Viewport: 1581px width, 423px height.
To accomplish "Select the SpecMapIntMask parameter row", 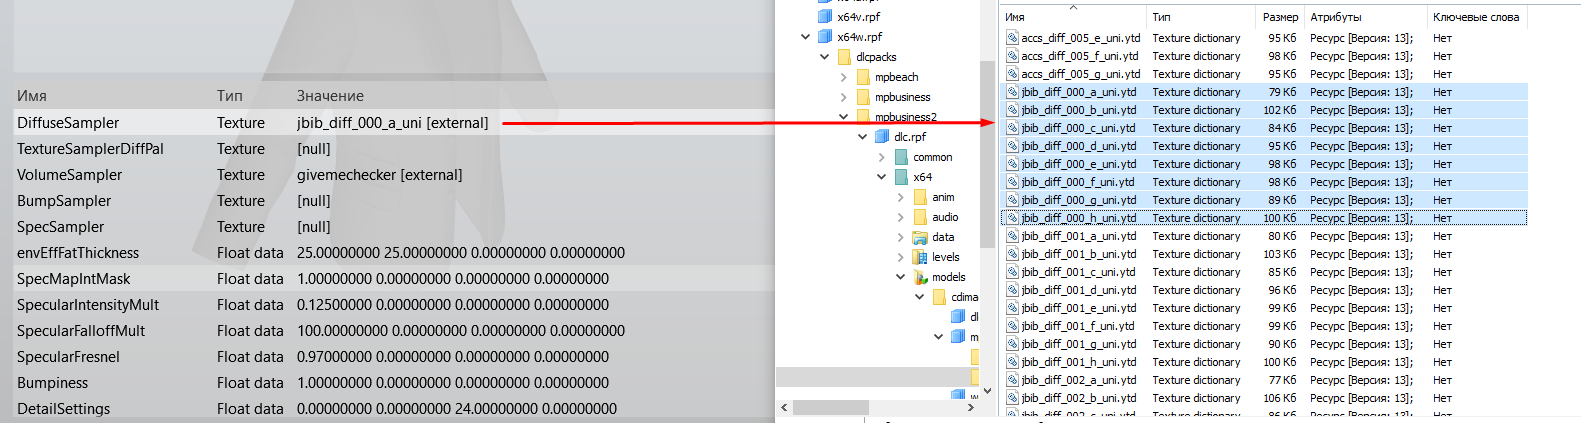I will (x=73, y=279).
